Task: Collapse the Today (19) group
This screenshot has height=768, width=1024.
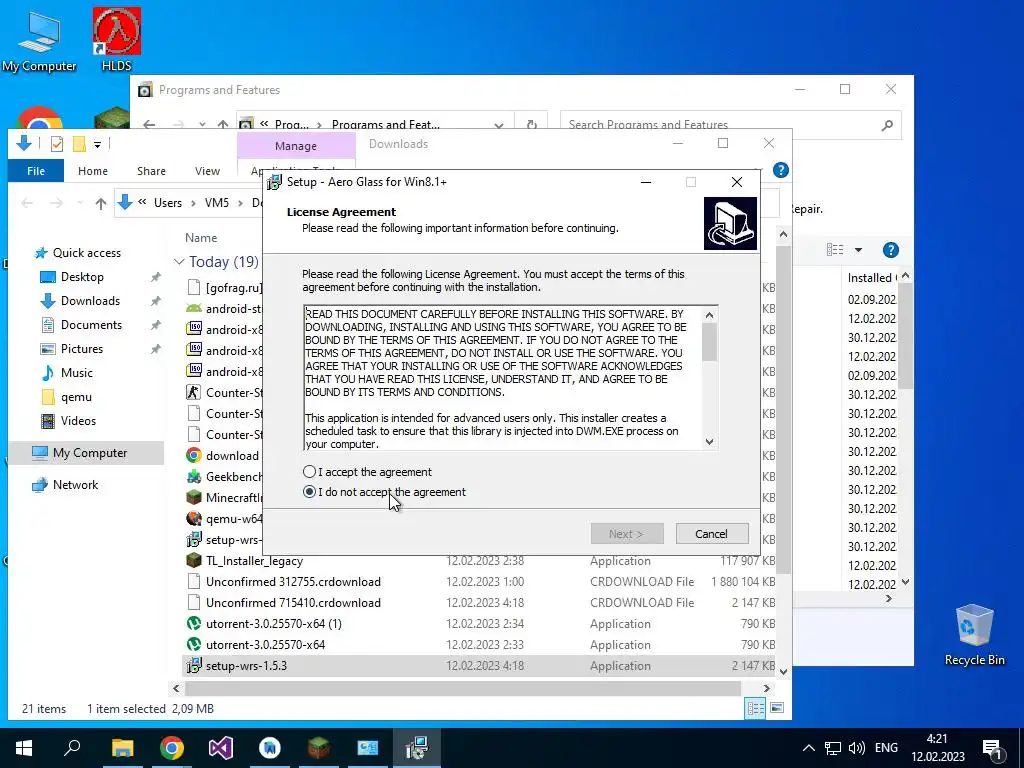Action: tap(179, 262)
